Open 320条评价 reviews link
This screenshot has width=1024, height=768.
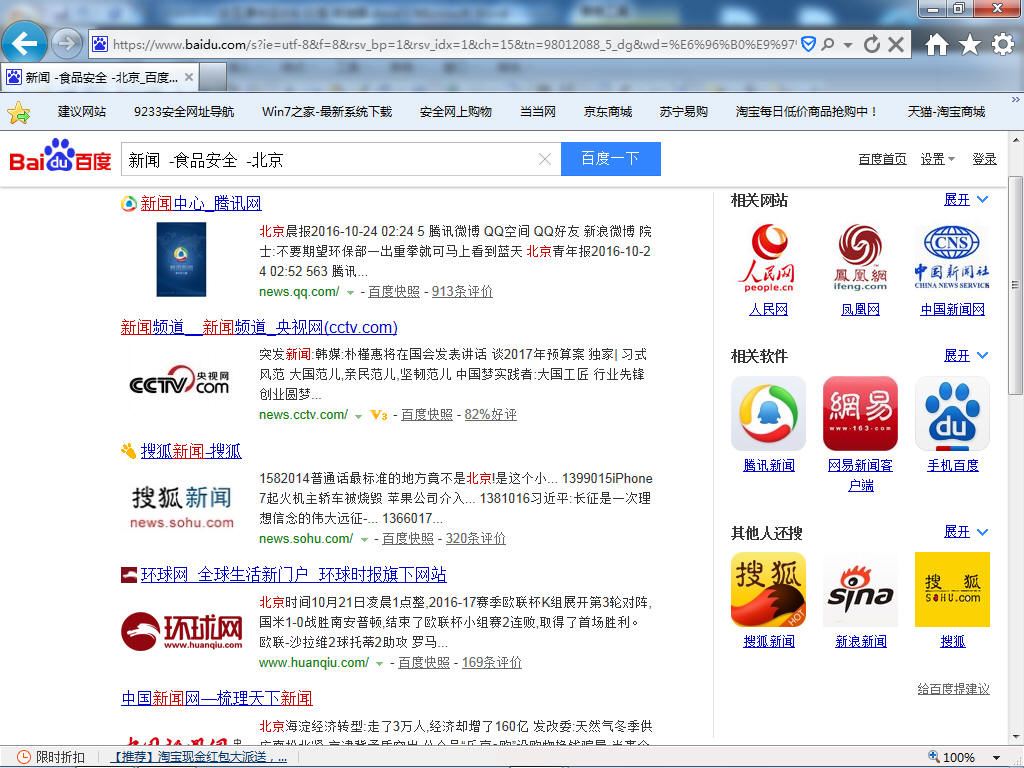point(475,538)
